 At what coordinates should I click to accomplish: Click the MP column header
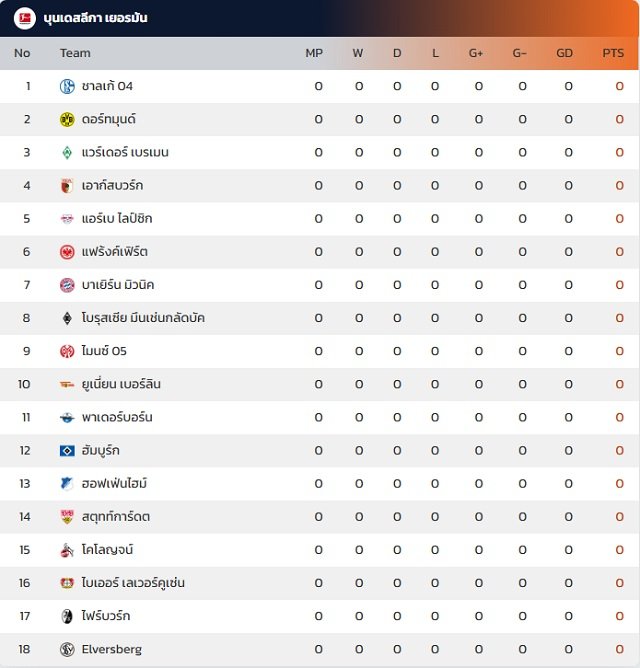coord(314,53)
